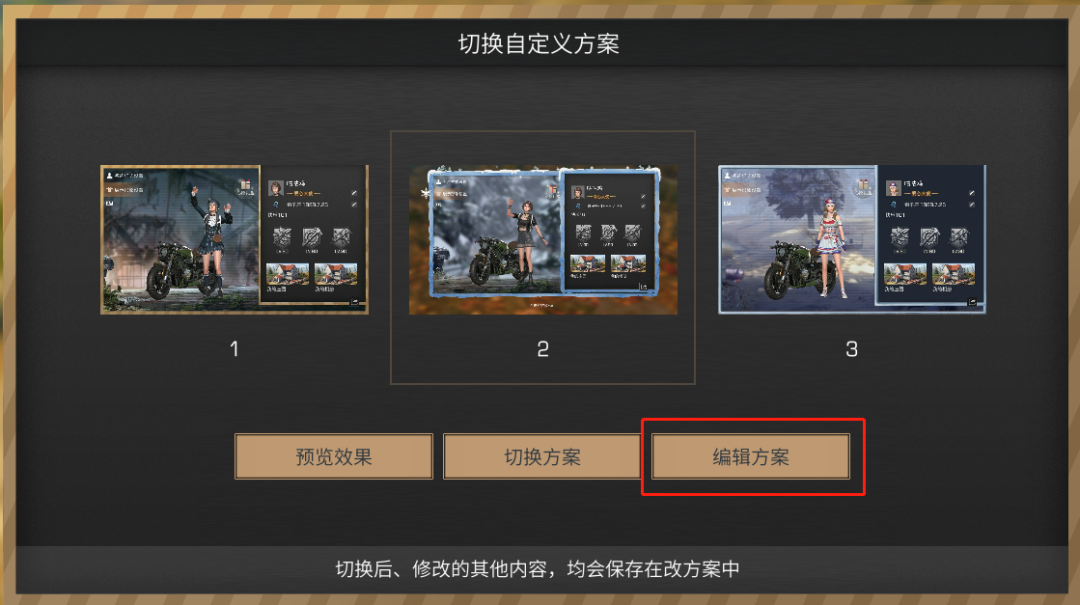1080x605 pixels.
Task: Click player avatar portrait in scheme 3
Action: point(893,188)
